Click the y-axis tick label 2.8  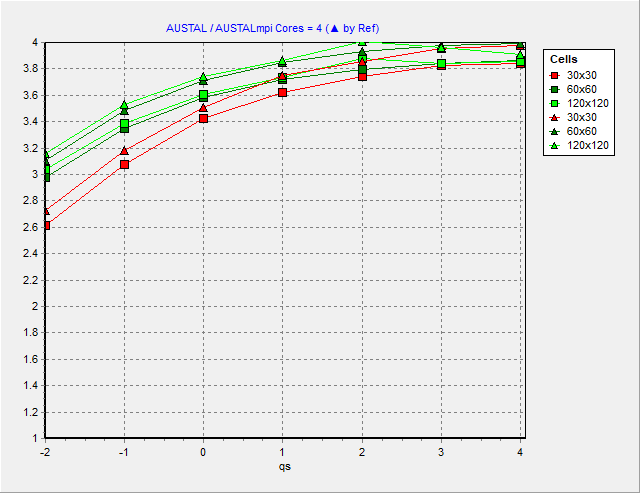click(31, 201)
